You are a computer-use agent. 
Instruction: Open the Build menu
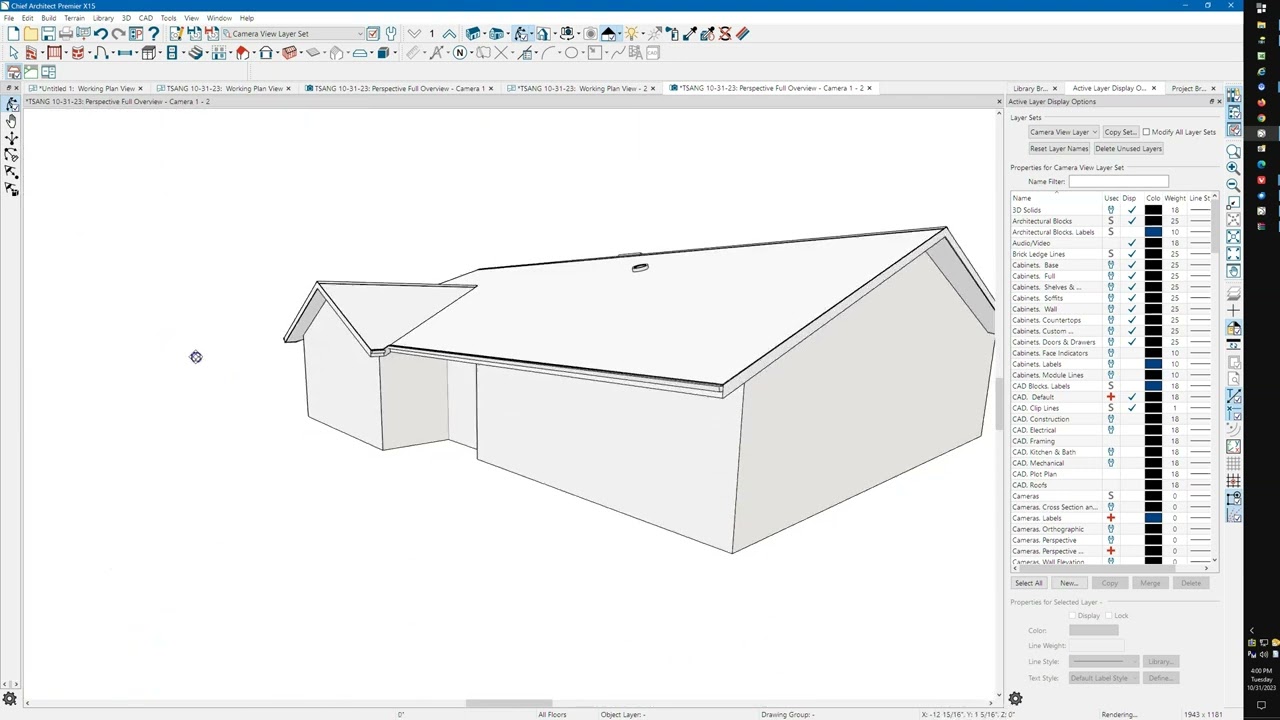tap(48, 18)
